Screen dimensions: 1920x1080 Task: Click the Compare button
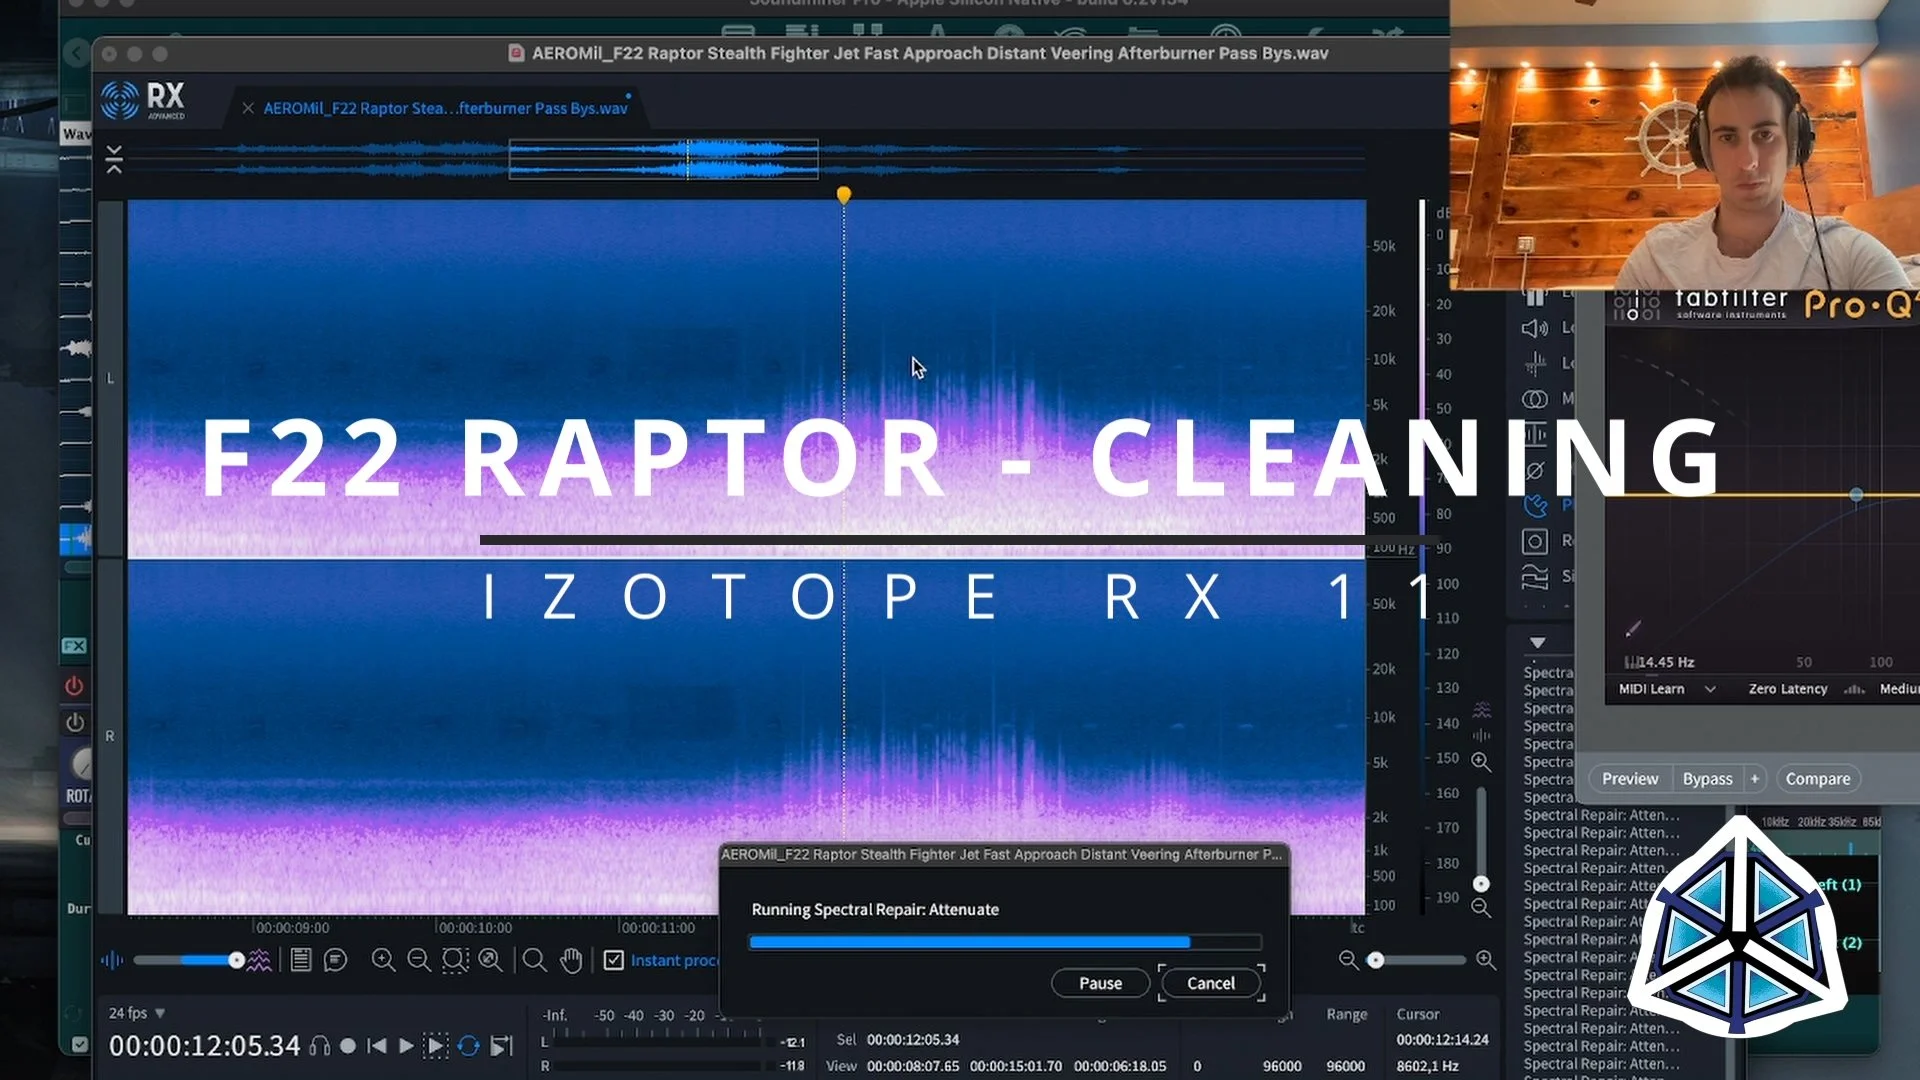1817,779
